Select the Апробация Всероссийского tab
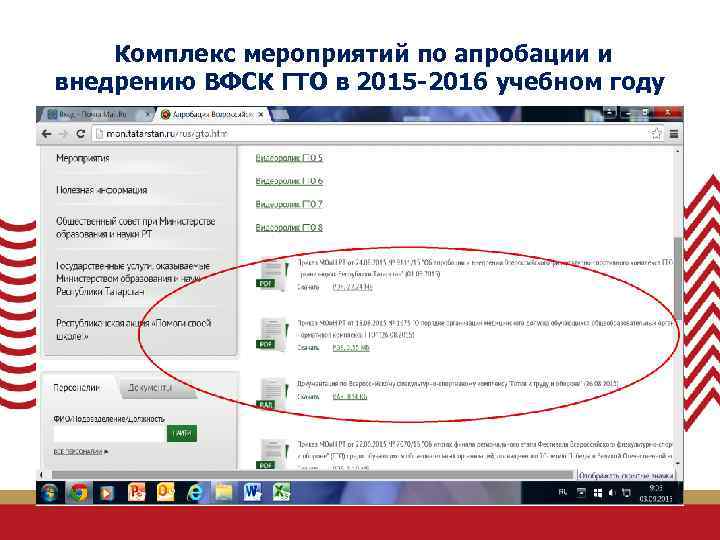Screen dimensions: 720x540 [x=212, y=114]
